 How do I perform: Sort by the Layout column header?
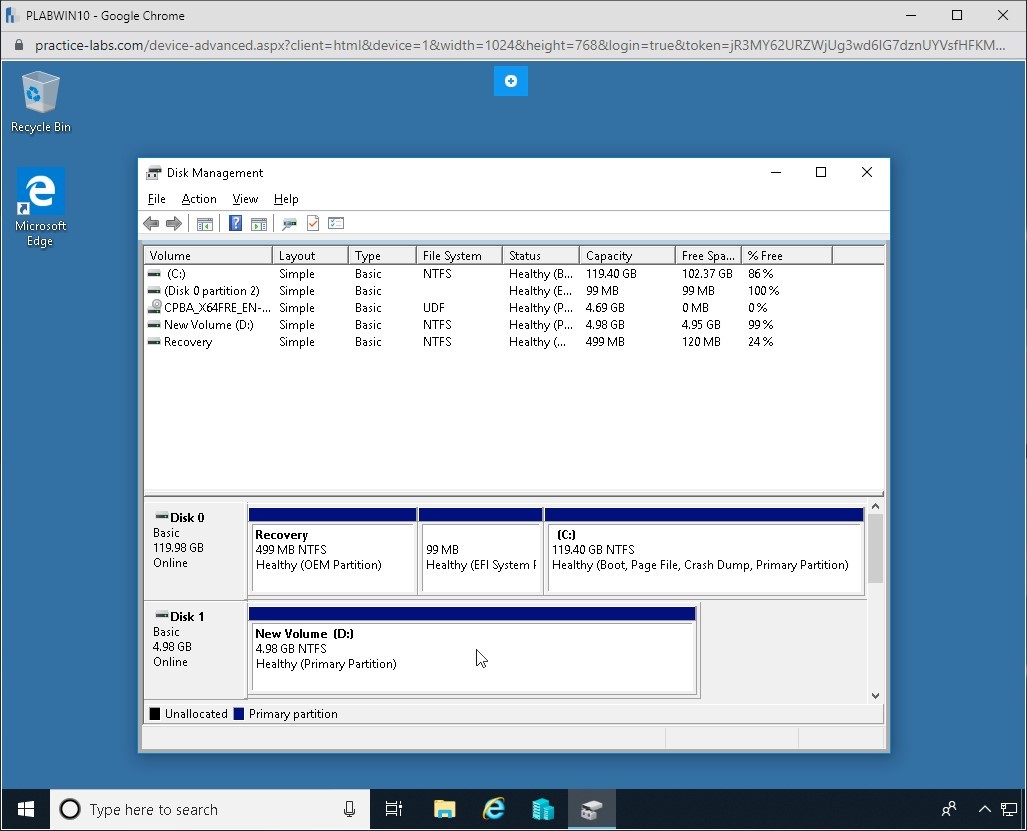[310, 255]
